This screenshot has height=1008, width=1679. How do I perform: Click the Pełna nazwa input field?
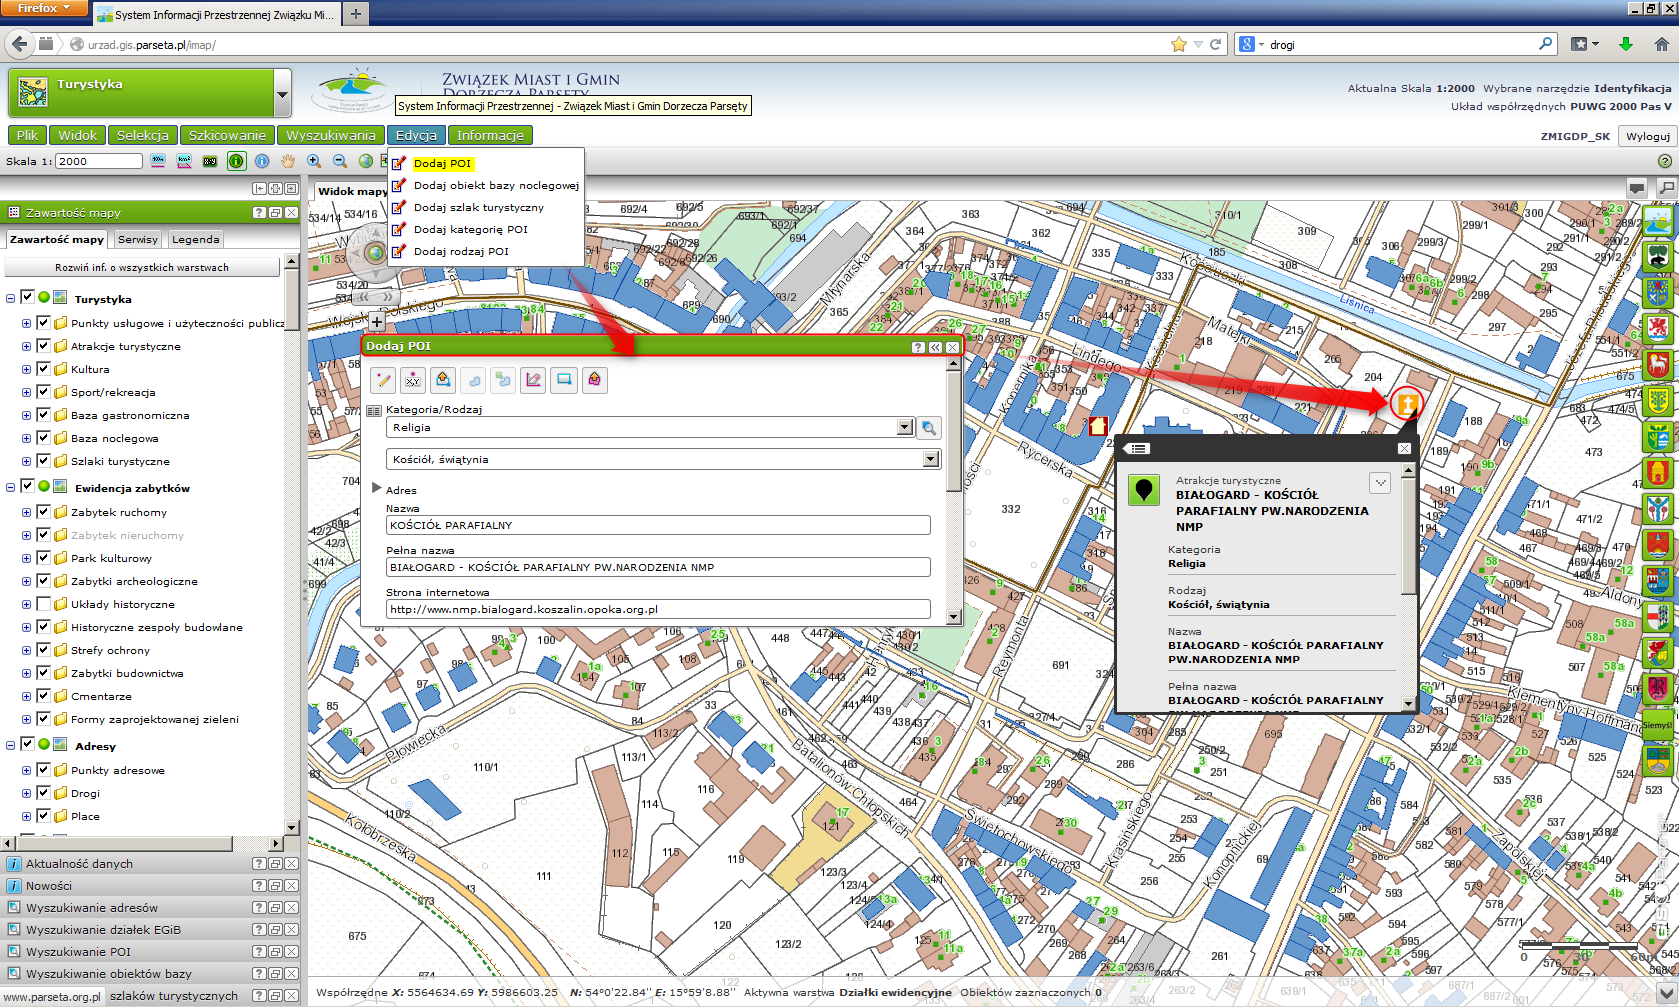pos(658,567)
